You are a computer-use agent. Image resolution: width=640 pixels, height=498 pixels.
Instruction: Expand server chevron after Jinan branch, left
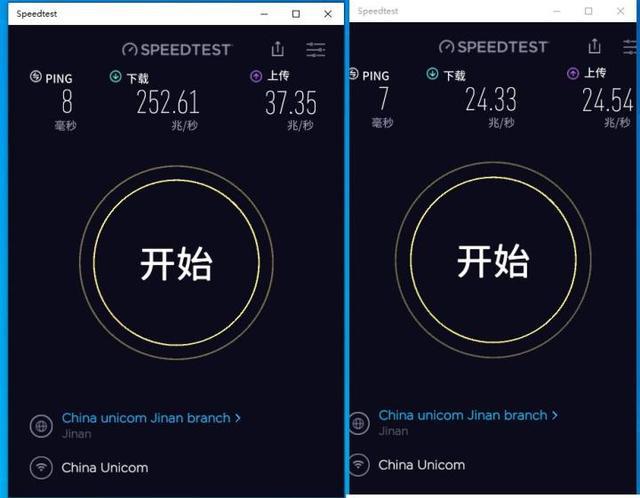pyautogui.click(x=238, y=418)
